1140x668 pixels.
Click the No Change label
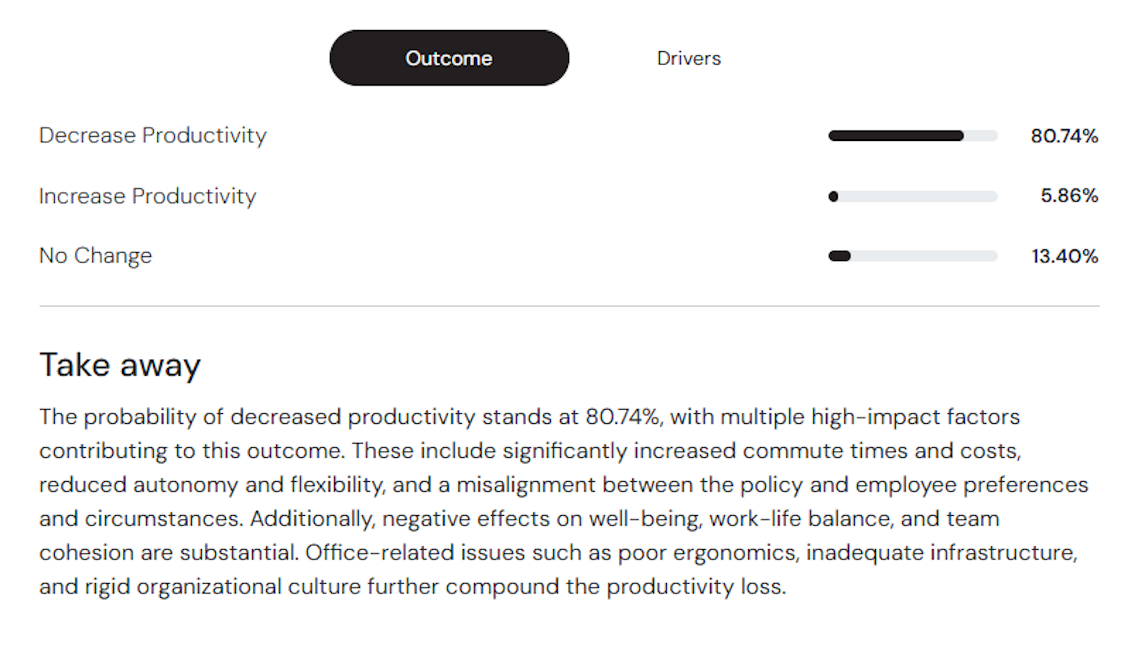pos(95,256)
